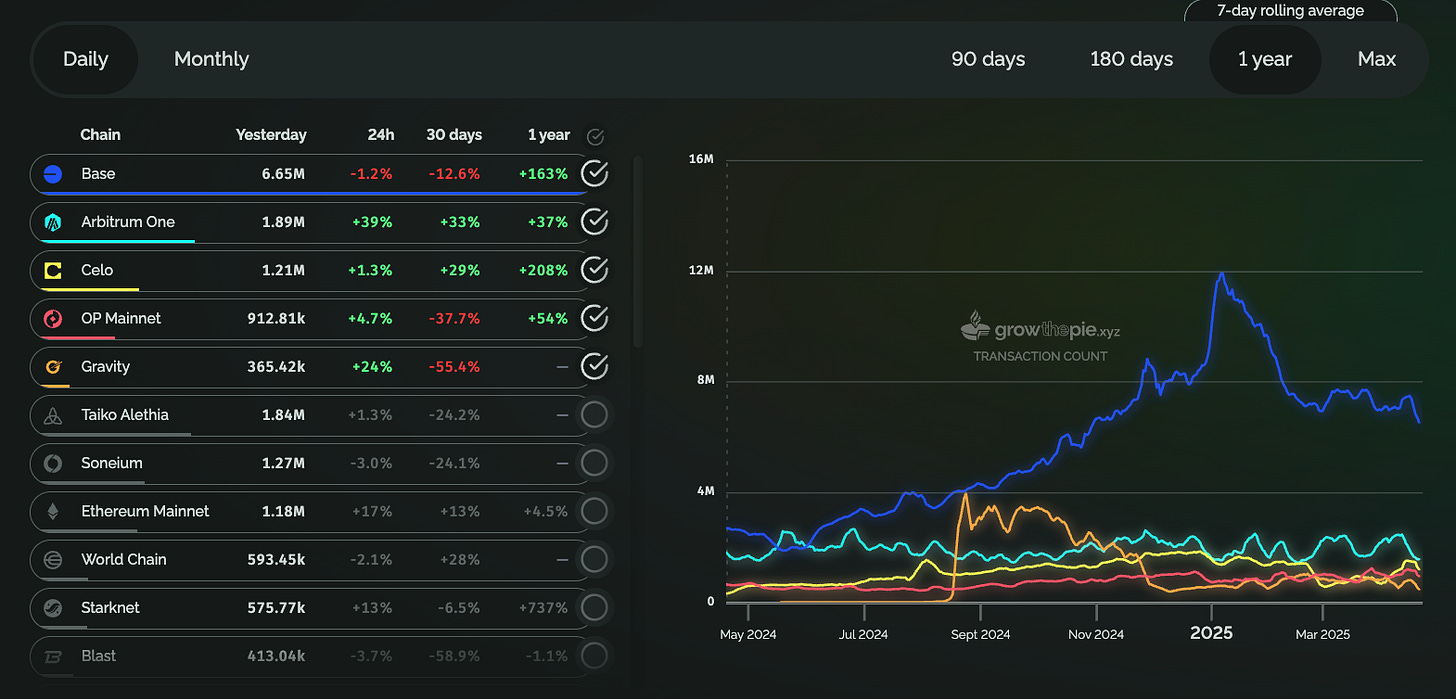
Task: Click Soneium's 1.27M value
Action: 283,463
